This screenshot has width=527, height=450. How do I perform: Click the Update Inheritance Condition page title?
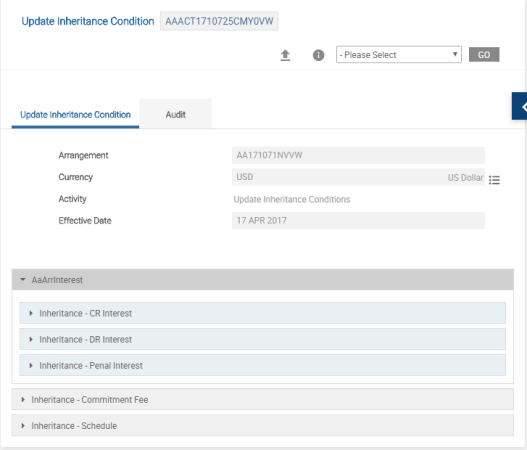[x=88, y=21]
